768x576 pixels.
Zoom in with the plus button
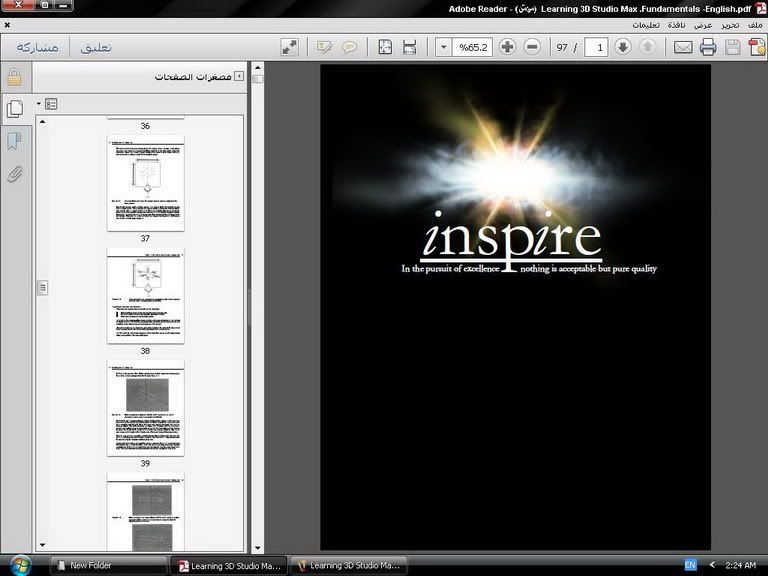[507, 47]
